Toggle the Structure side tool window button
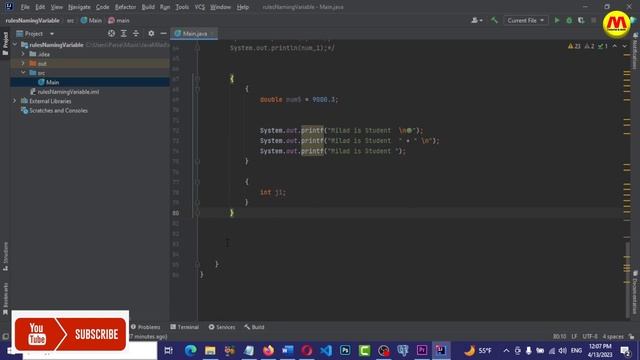The image size is (640, 360). pos(5,256)
